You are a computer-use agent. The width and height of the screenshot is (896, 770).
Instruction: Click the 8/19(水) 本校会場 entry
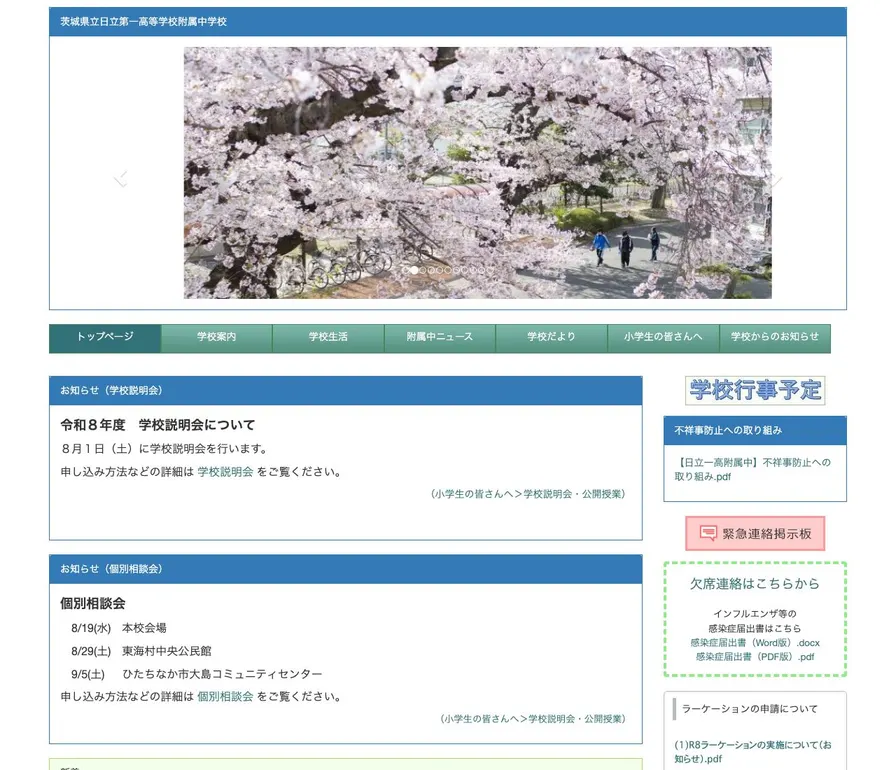point(119,628)
